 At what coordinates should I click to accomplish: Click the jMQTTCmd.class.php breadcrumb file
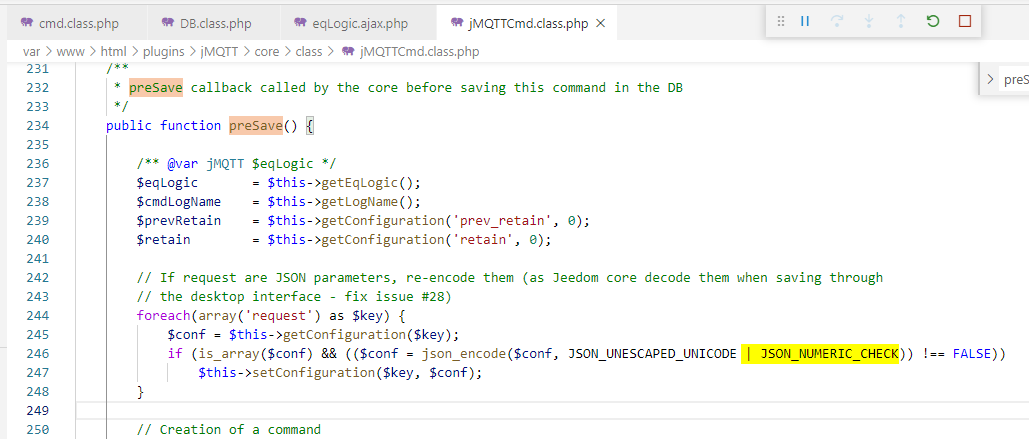point(419,51)
